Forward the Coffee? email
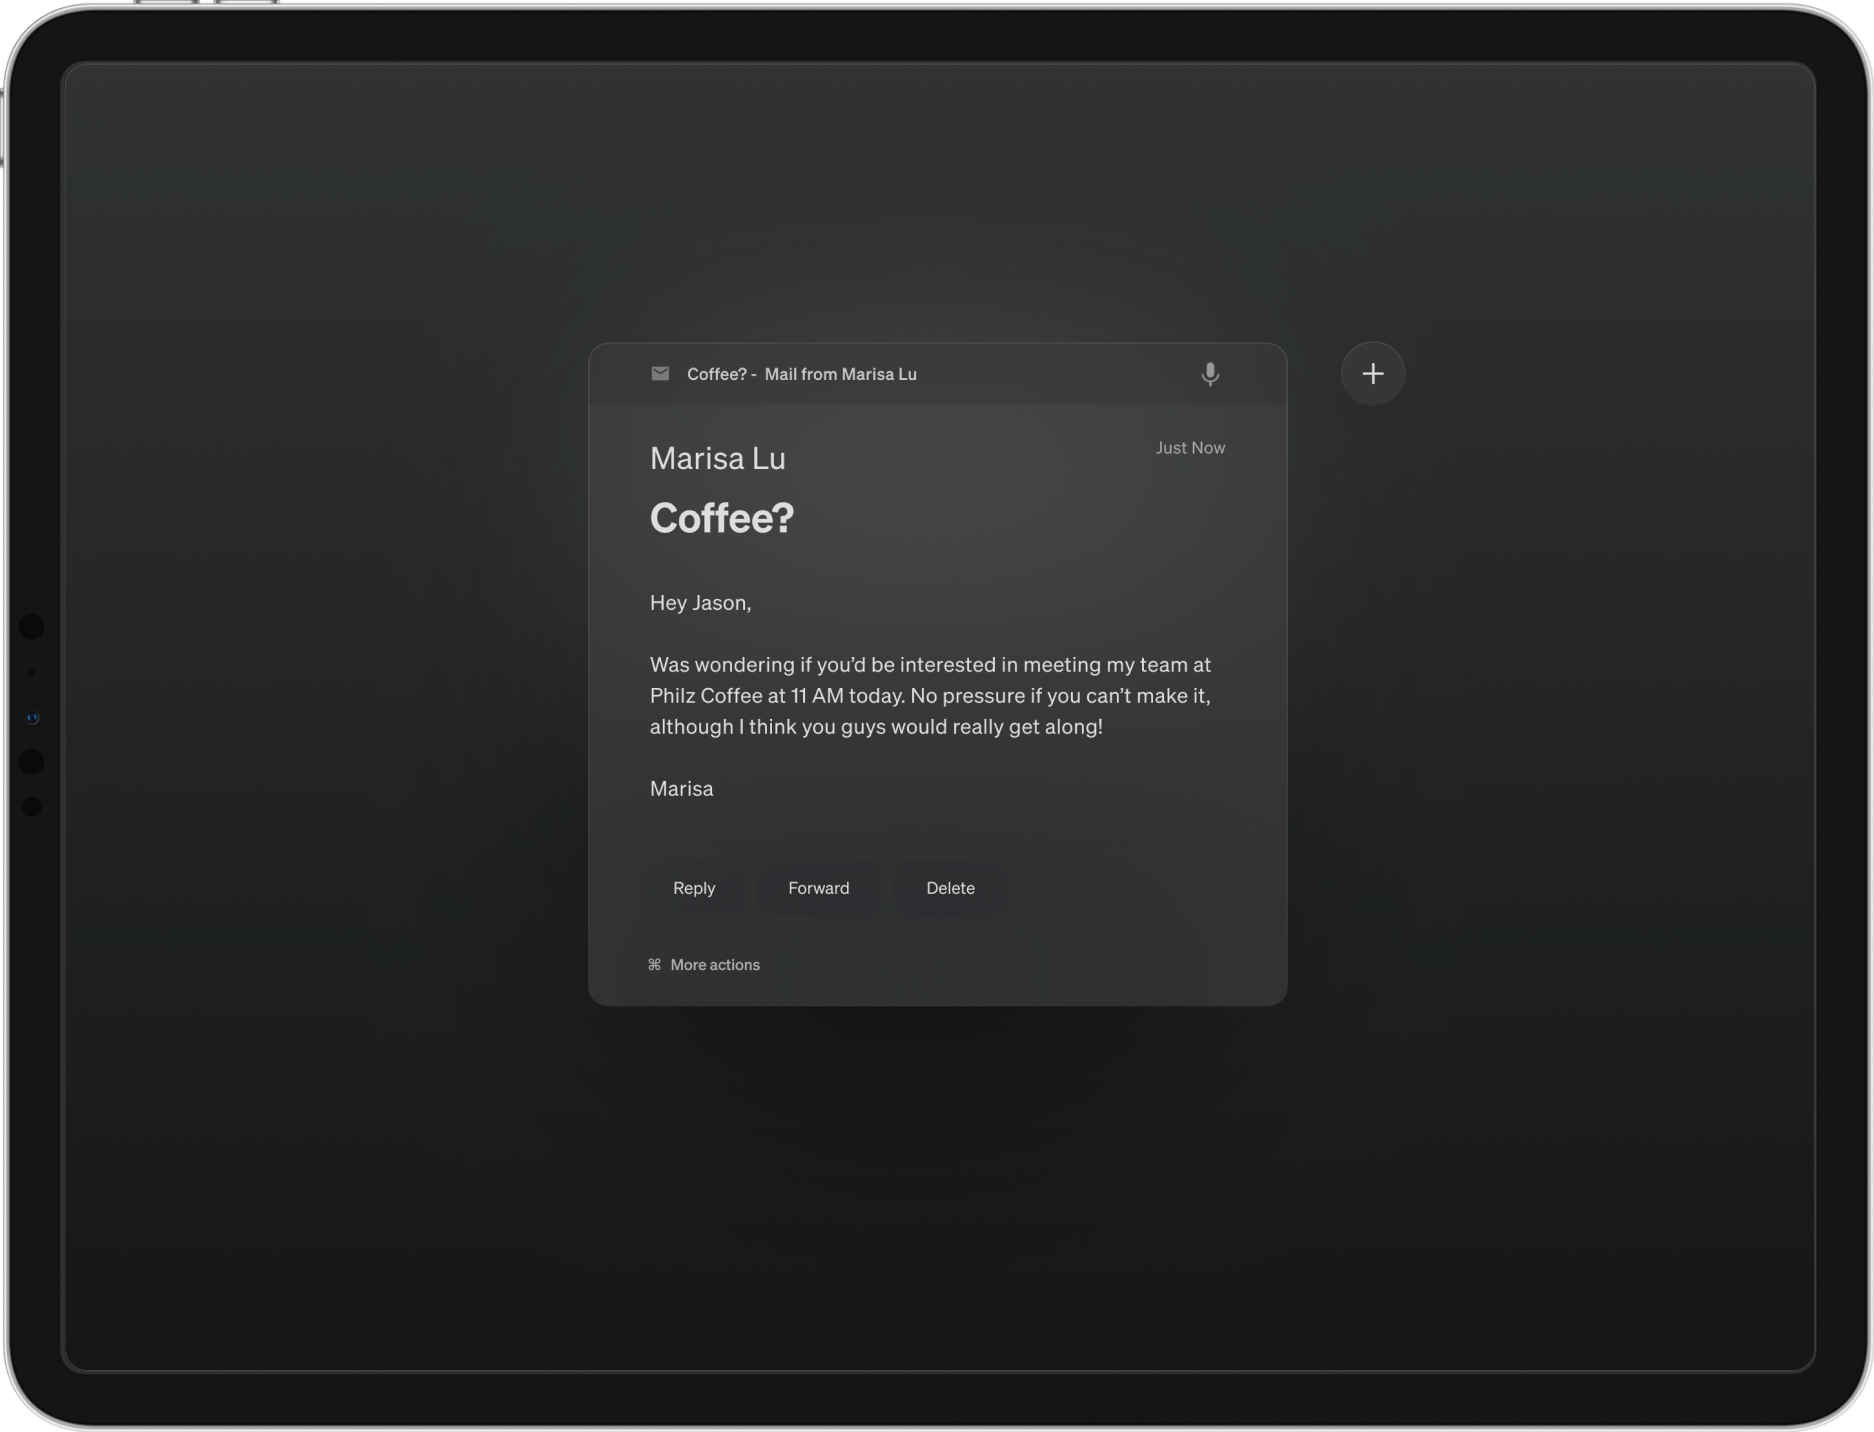This screenshot has width=1874, height=1432. click(x=818, y=888)
